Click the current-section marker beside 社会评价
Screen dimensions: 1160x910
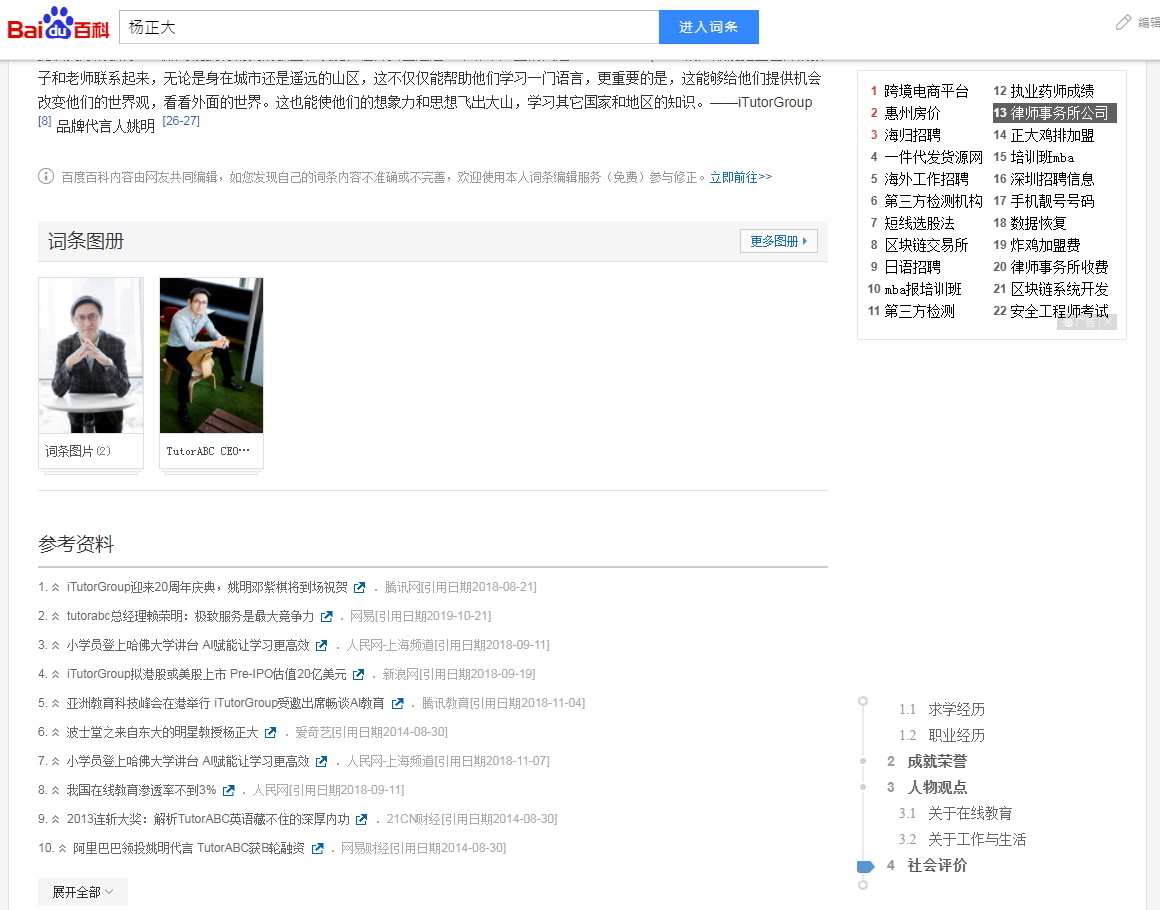[865, 866]
